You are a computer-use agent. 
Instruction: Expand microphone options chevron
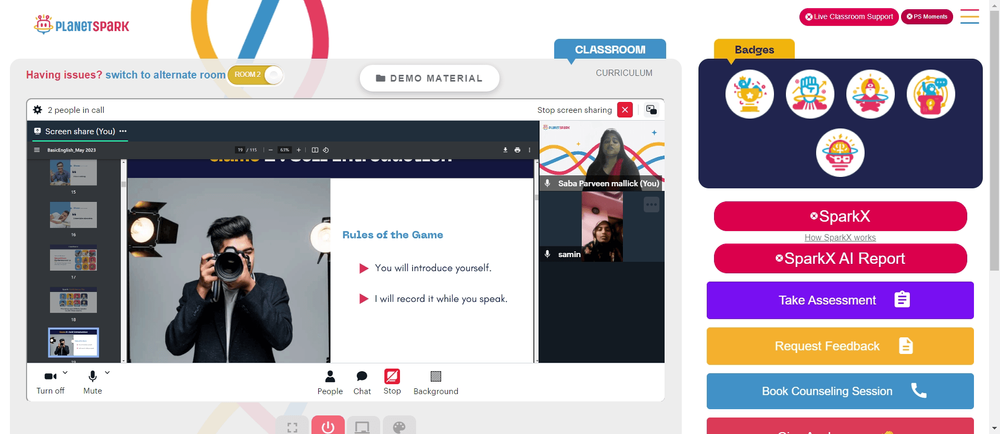point(107,373)
